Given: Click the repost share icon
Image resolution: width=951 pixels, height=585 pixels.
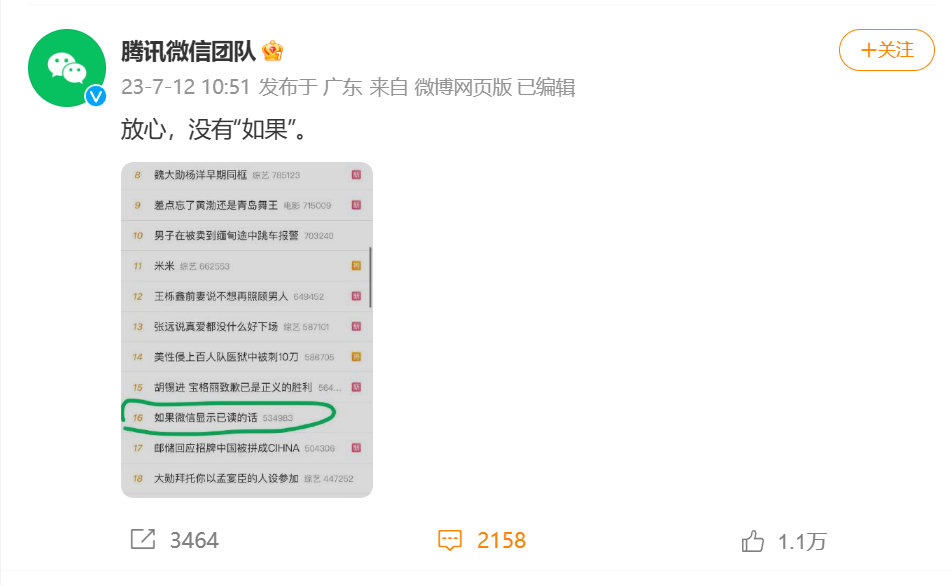Looking at the screenshot, I should click(143, 539).
